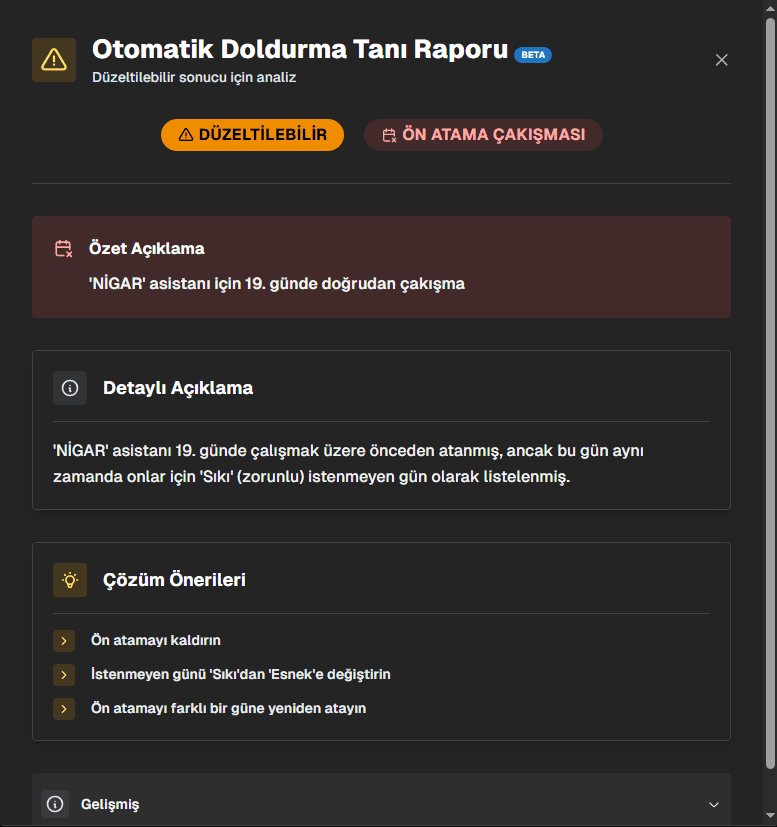The image size is (777, 827).
Task: Close the diagnostic report dialog
Action: click(x=722, y=60)
